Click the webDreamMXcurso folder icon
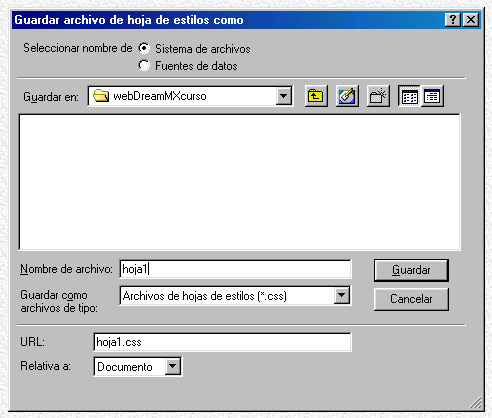Image resolution: width=492 pixels, height=418 pixels. (x=101, y=96)
